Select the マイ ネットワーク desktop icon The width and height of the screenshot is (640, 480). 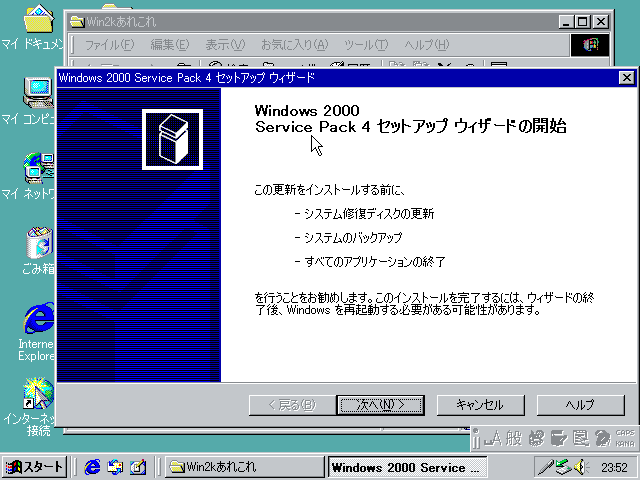click(38, 176)
